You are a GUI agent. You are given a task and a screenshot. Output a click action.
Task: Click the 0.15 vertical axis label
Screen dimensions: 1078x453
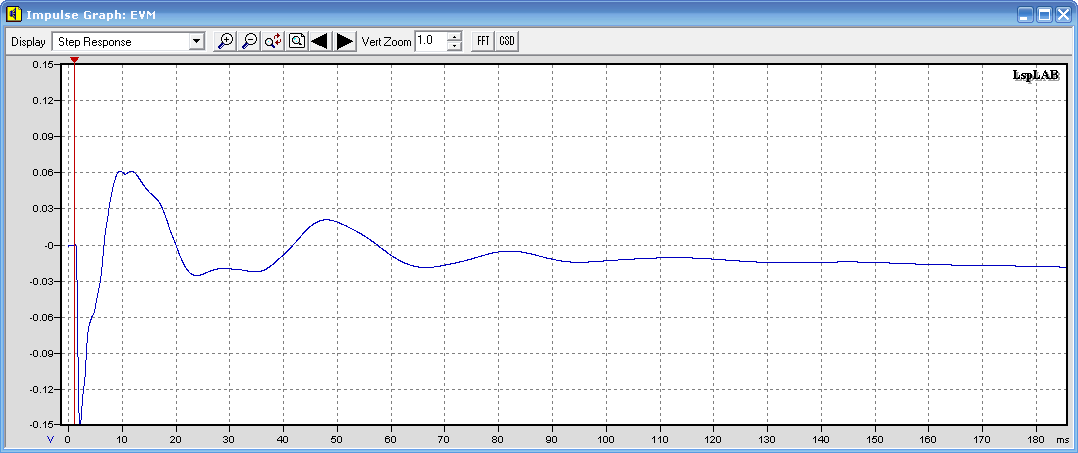point(43,65)
